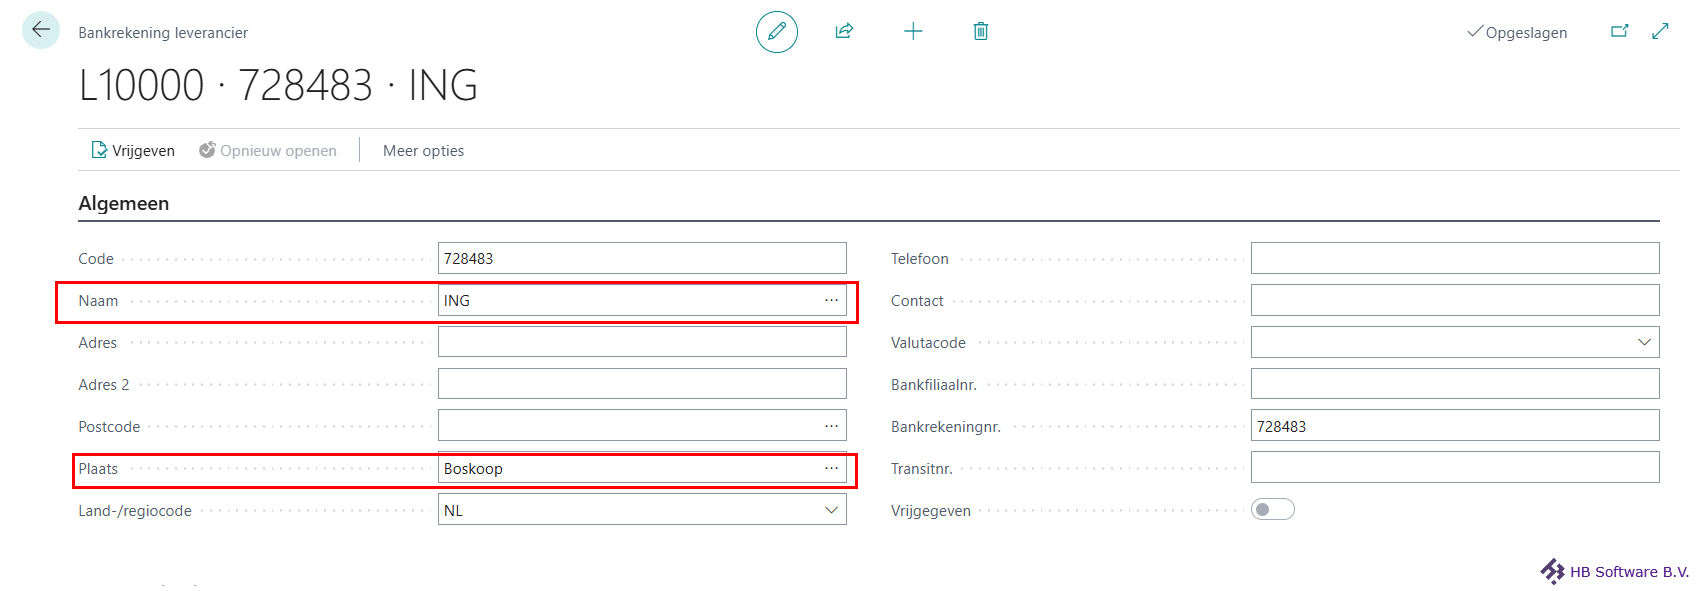Click the share icon
Viewport: 1700px width, 591px height.
(x=844, y=31)
